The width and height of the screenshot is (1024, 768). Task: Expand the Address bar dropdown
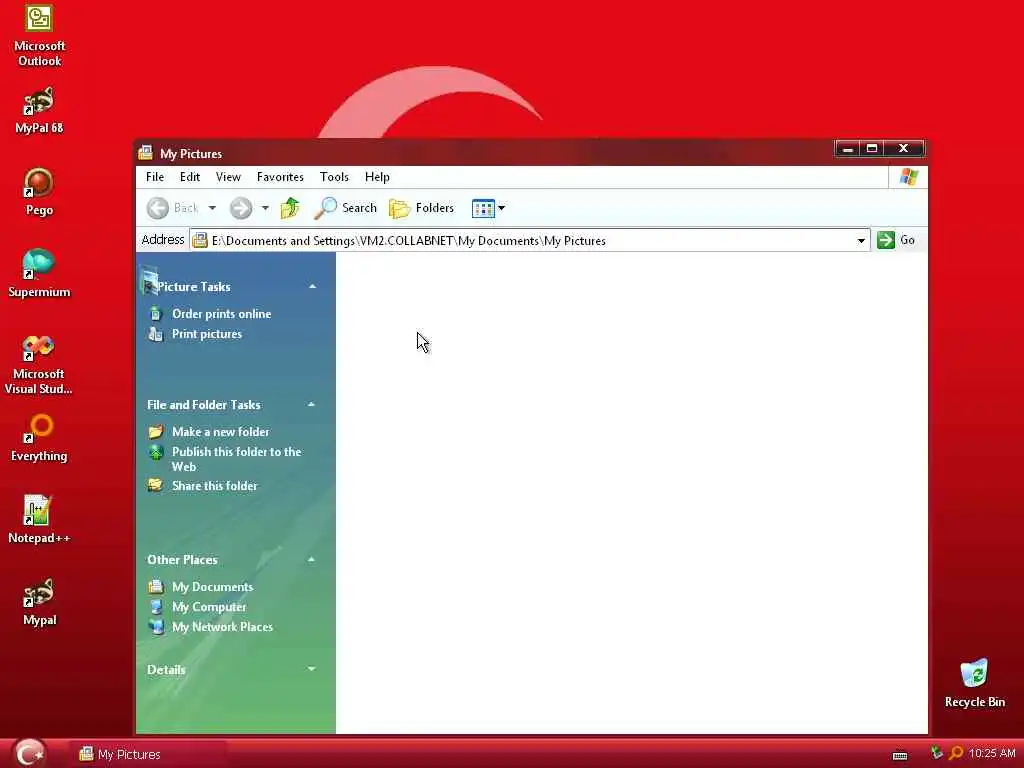861,240
